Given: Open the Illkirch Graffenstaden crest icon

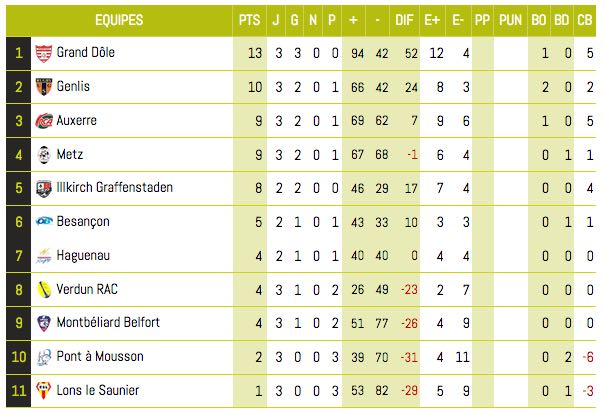Looking at the screenshot, I should tap(44, 188).
